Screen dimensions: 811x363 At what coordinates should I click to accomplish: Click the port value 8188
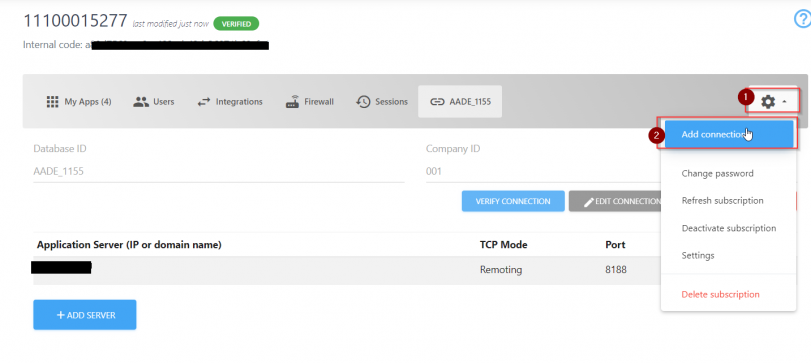[x=616, y=269]
